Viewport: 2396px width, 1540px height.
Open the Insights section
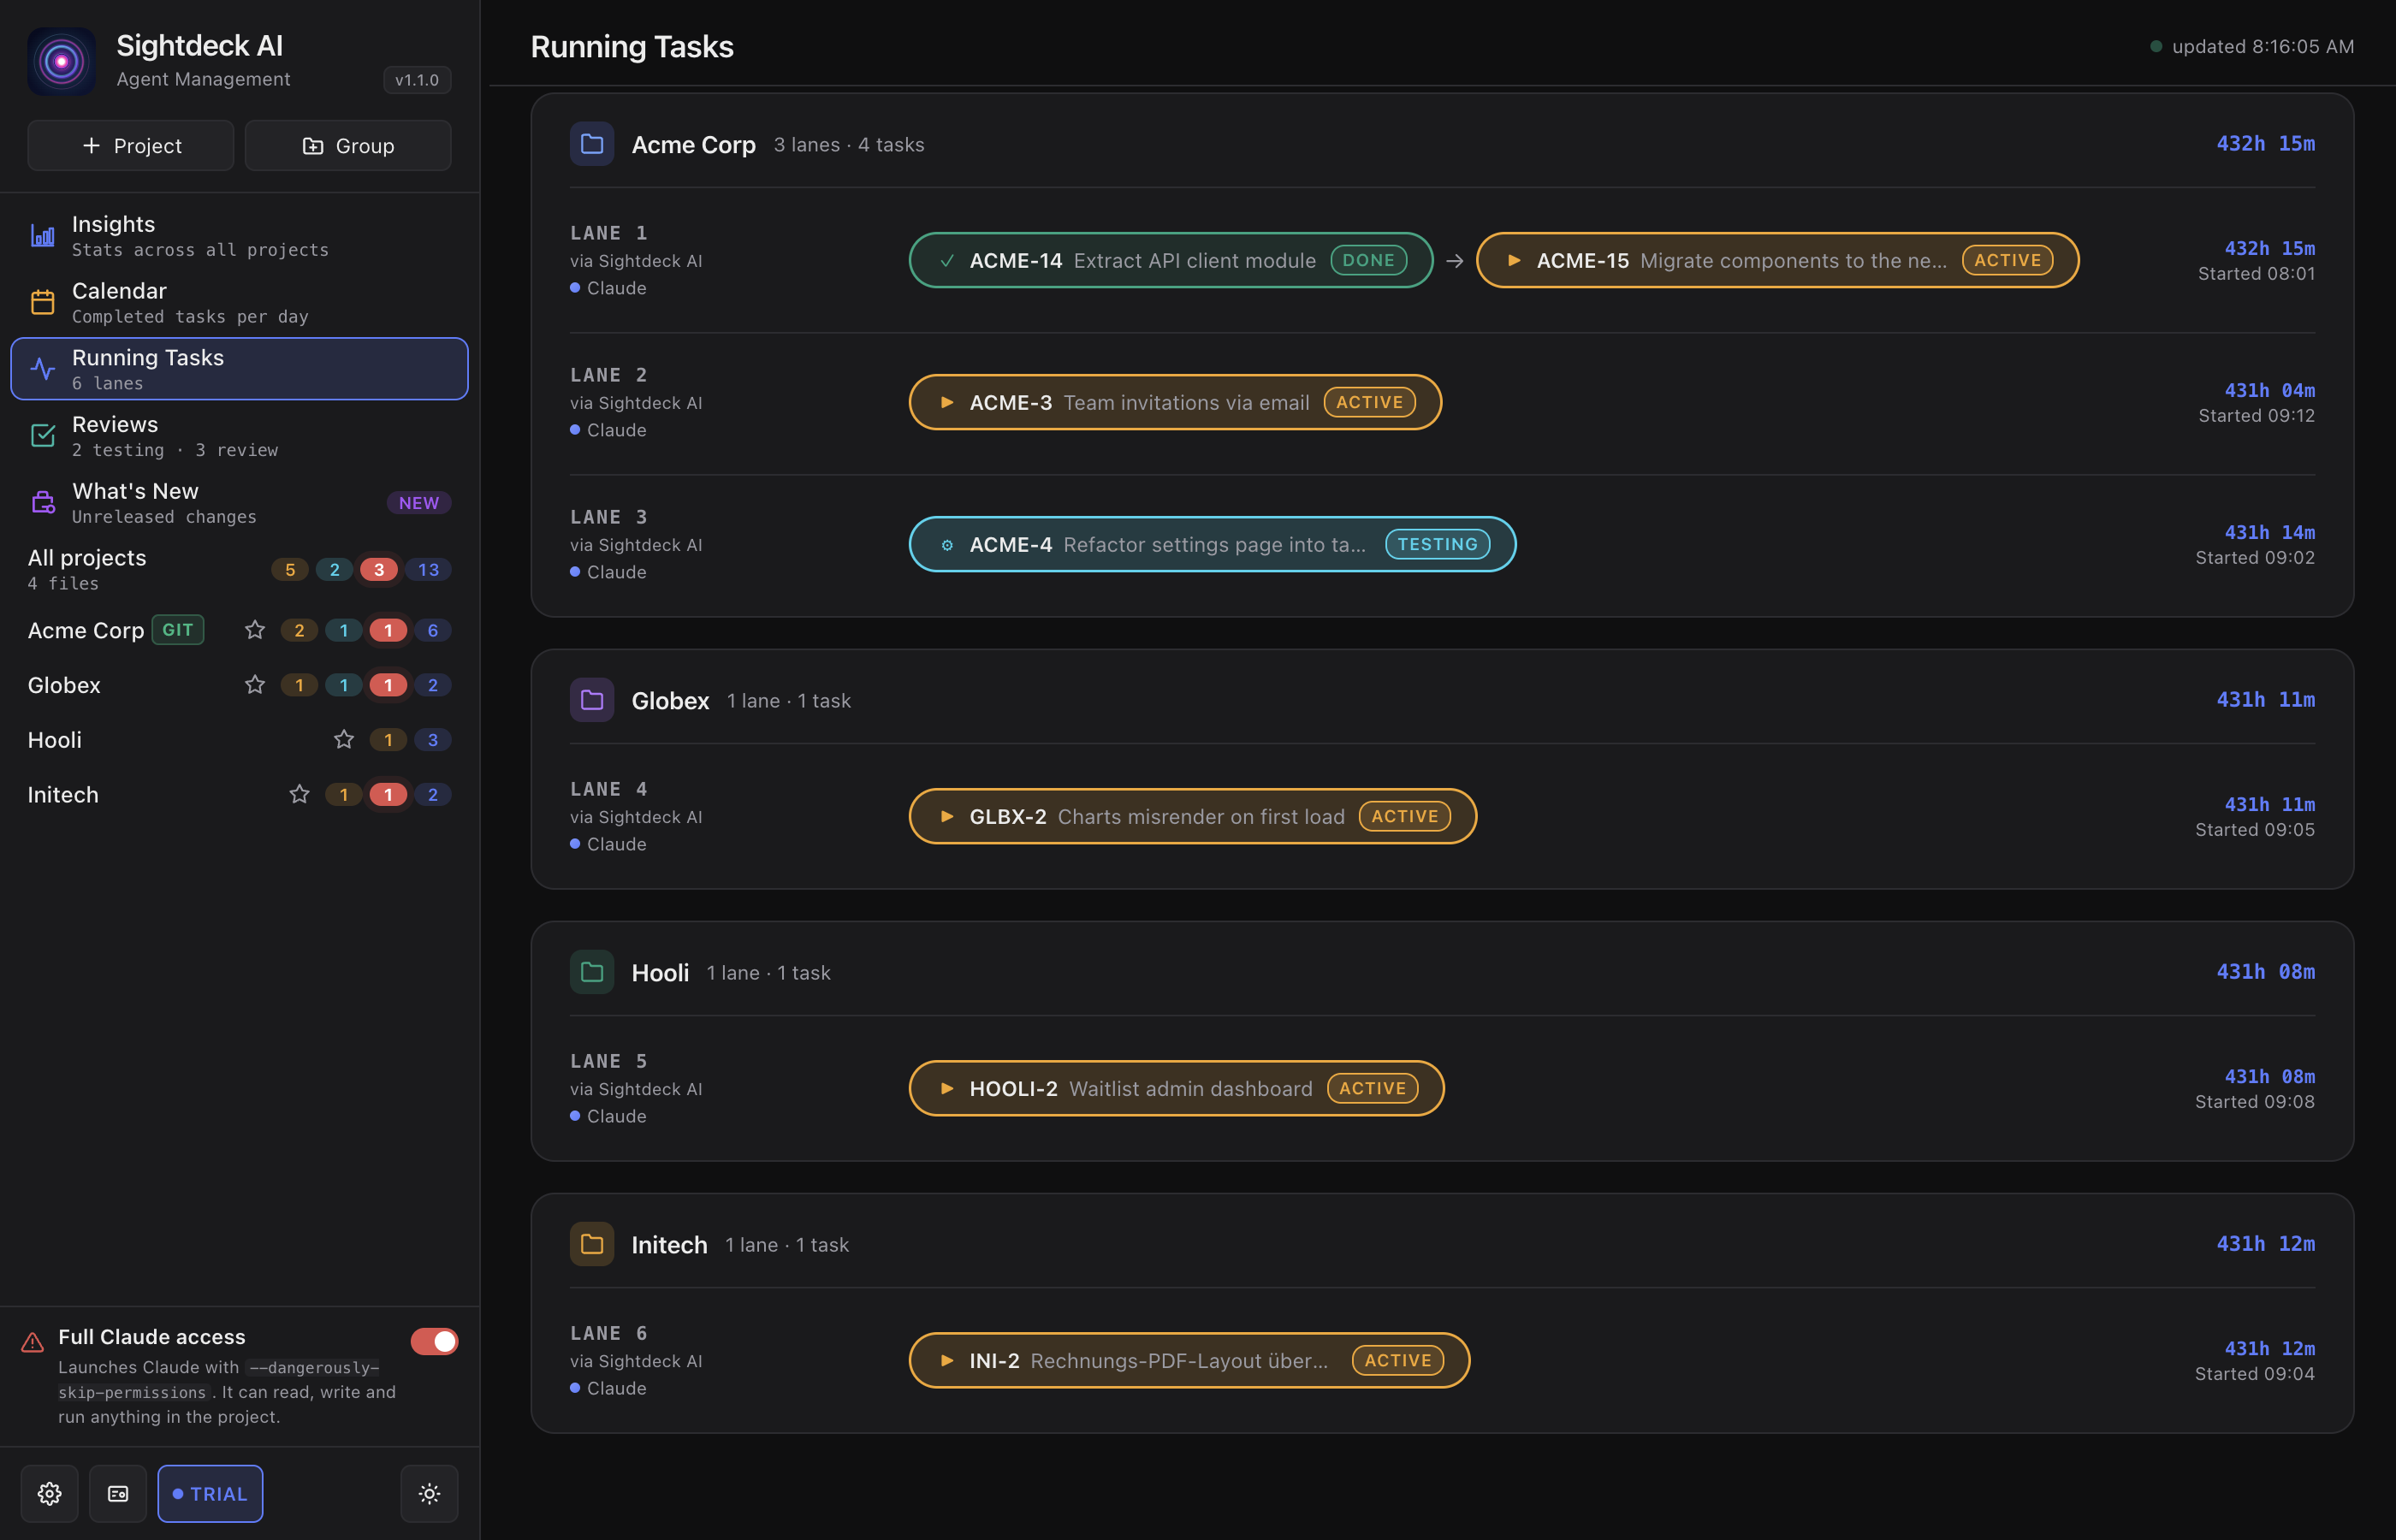click(x=240, y=236)
